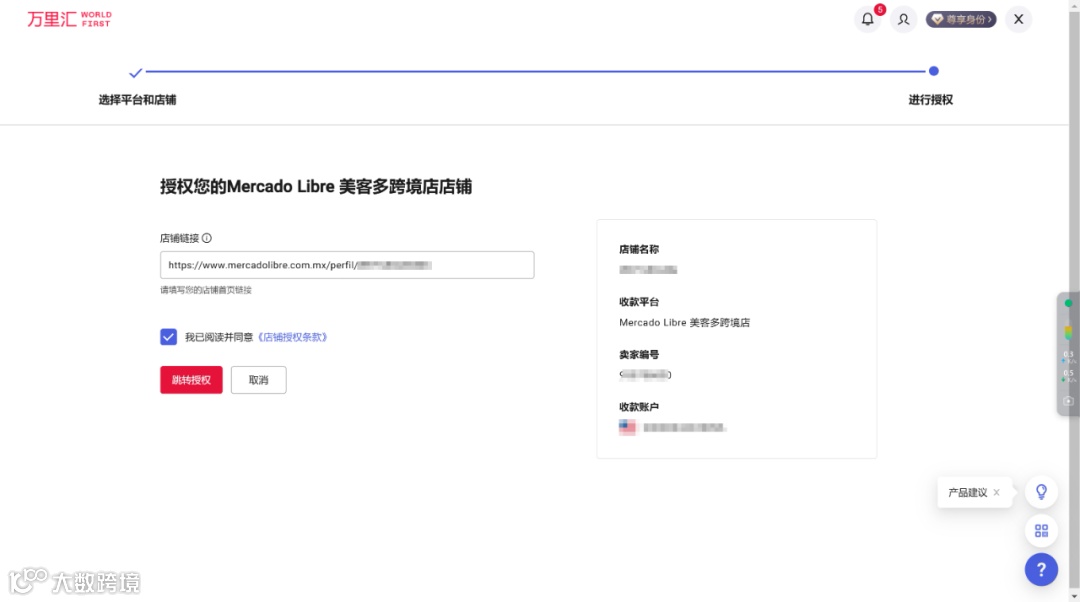This screenshot has height=602, width=1080.
Task: Click the 店铺名称 label
Action: coord(638,249)
